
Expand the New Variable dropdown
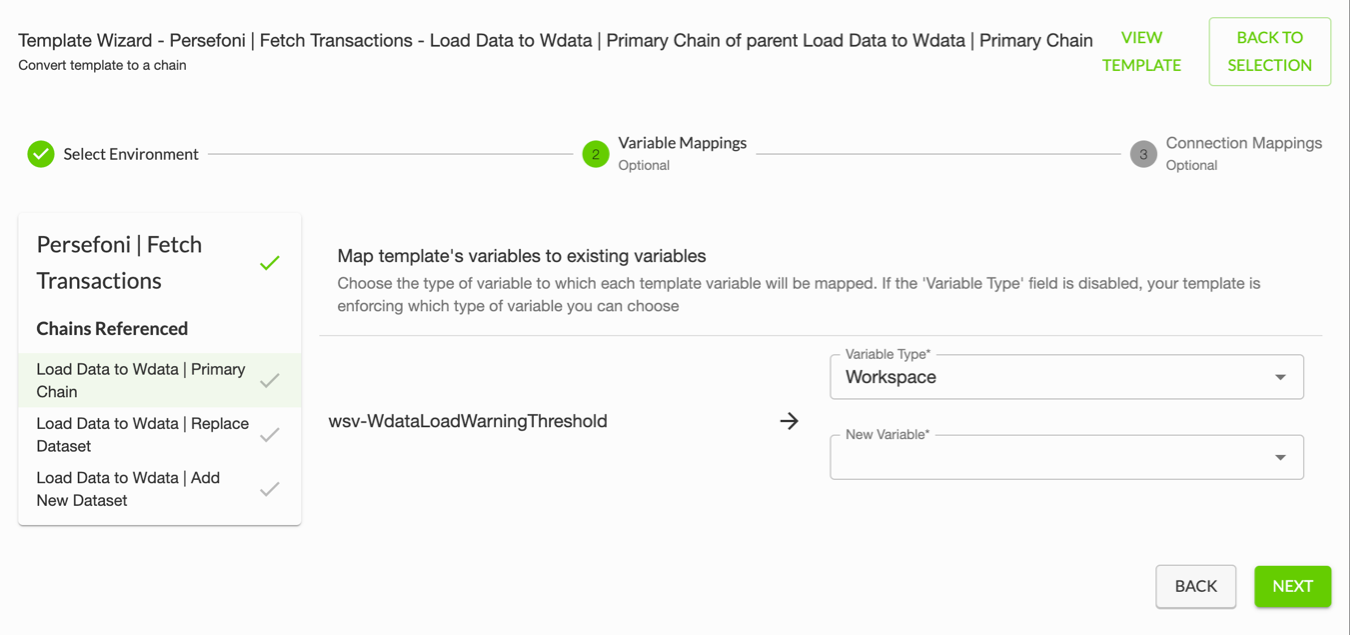1067,457
